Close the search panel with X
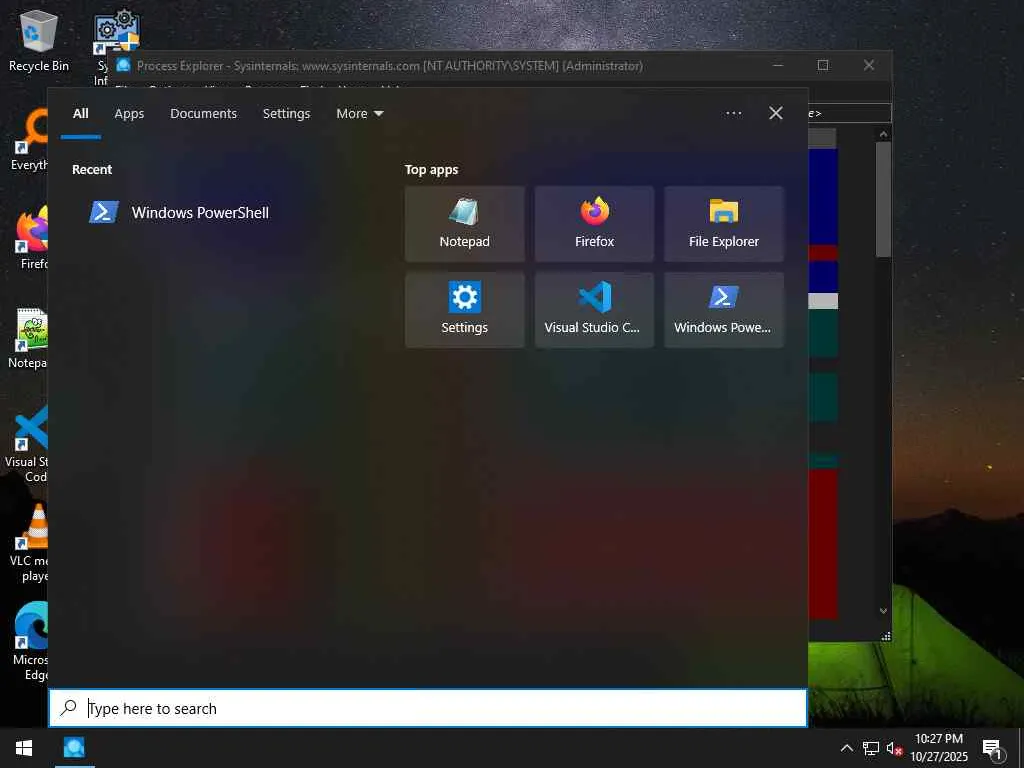This screenshot has width=1024, height=768. (775, 113)
